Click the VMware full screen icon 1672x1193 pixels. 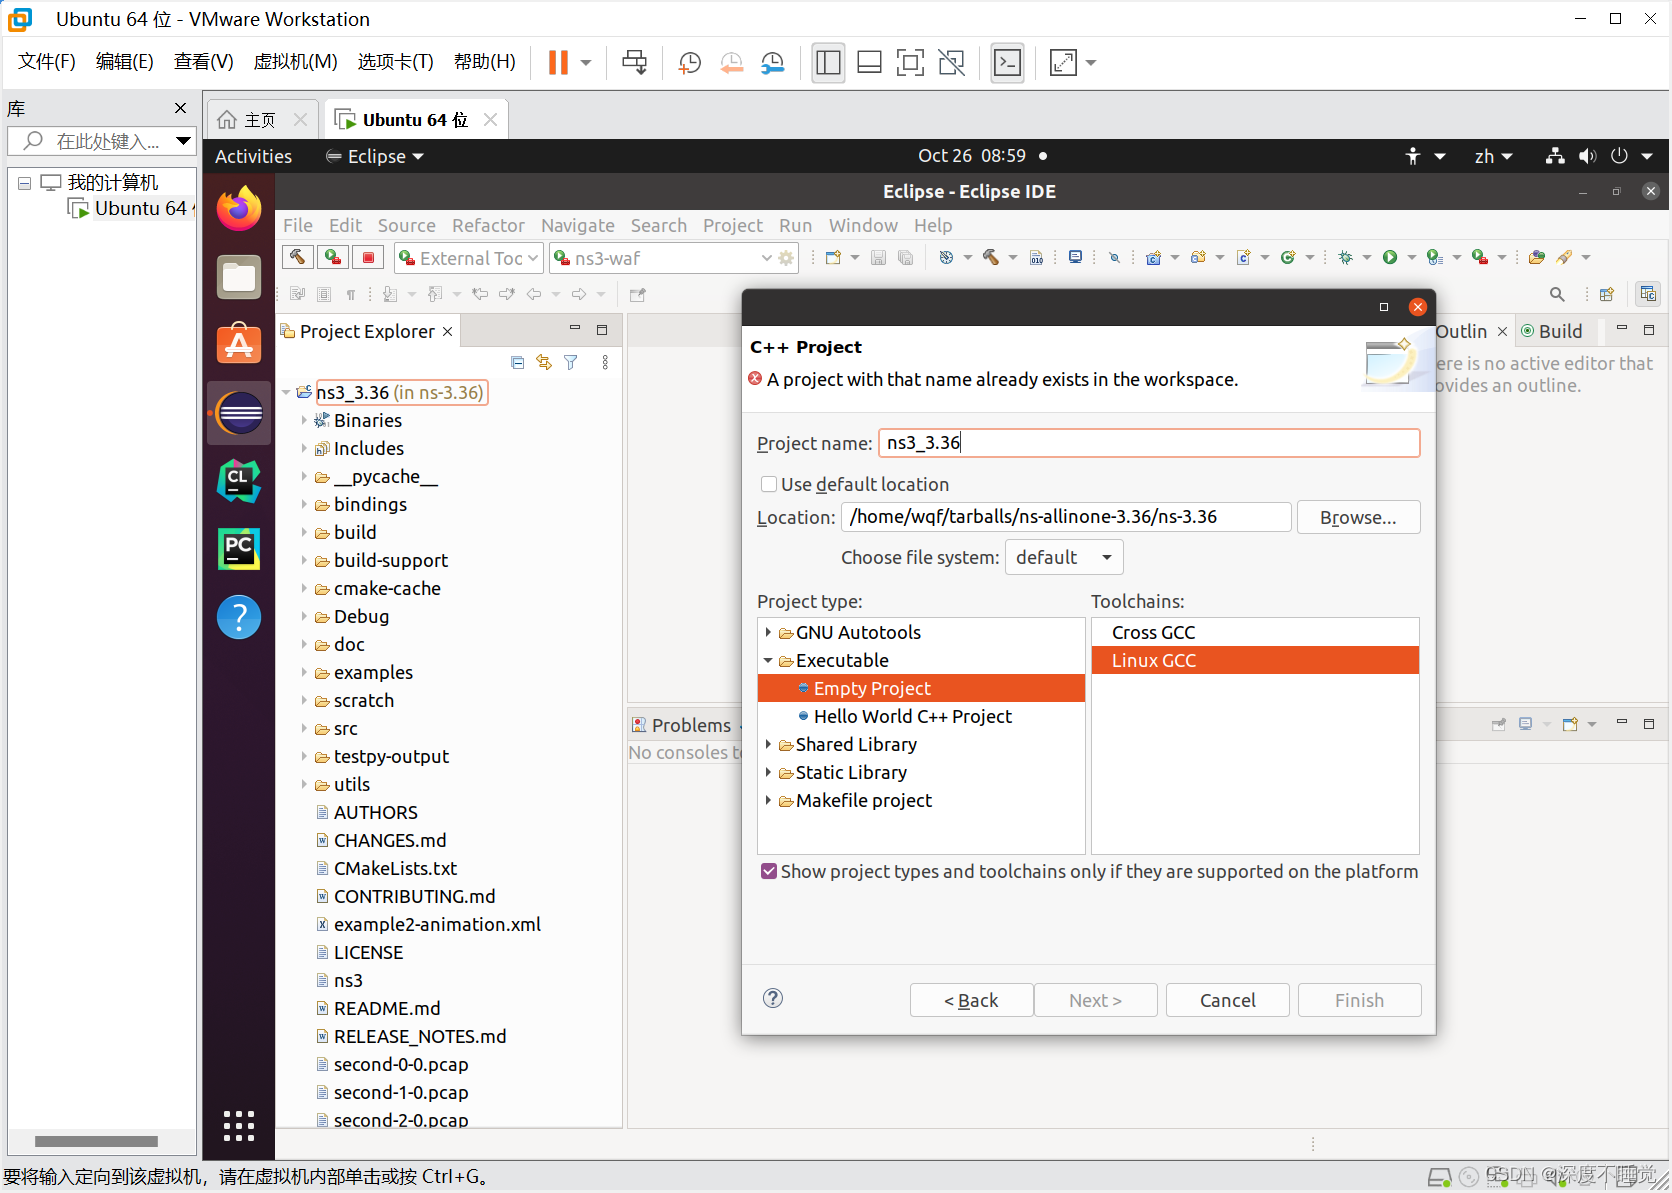(910, 63)
